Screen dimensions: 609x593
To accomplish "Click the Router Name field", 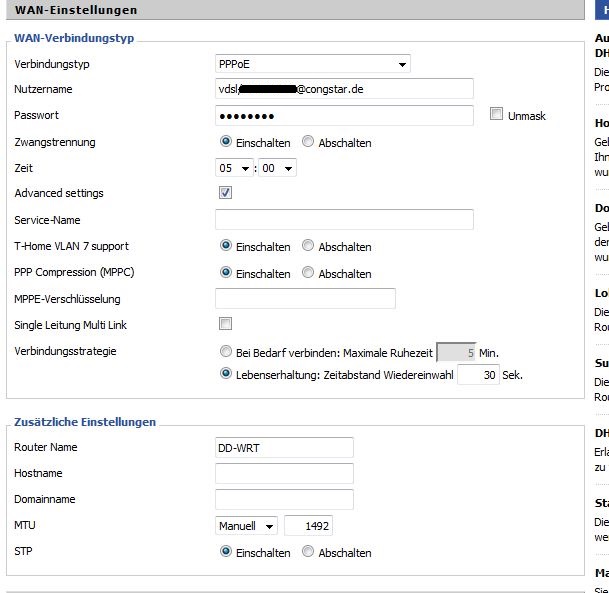I will click(284, 447).
